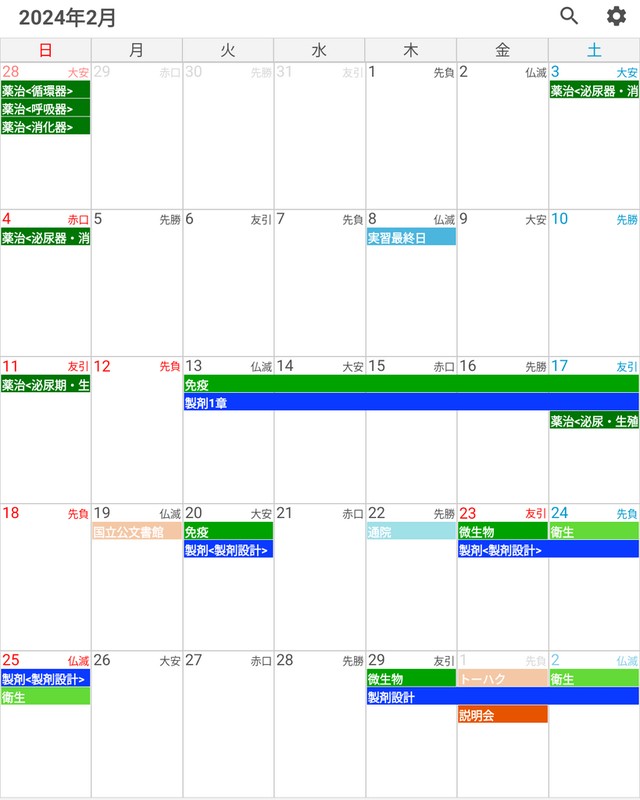This screenshot has width=640, height=800.
Task: Select the 土 (Saturday) column header
Action: click(594, 50)
